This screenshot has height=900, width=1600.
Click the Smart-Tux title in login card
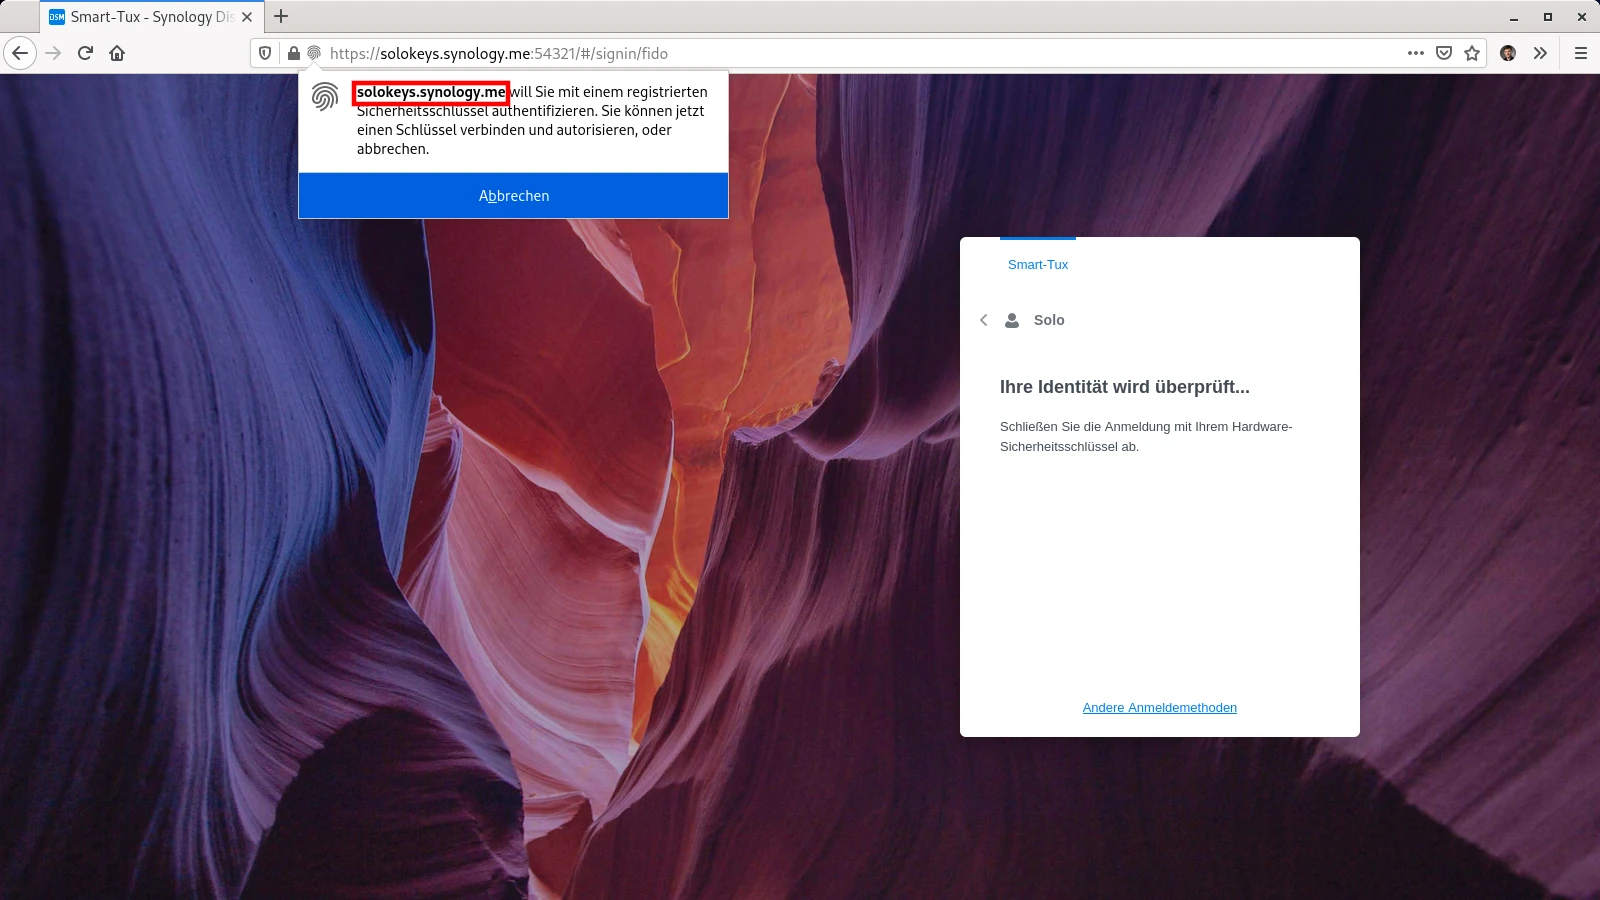pos(1038,264)
